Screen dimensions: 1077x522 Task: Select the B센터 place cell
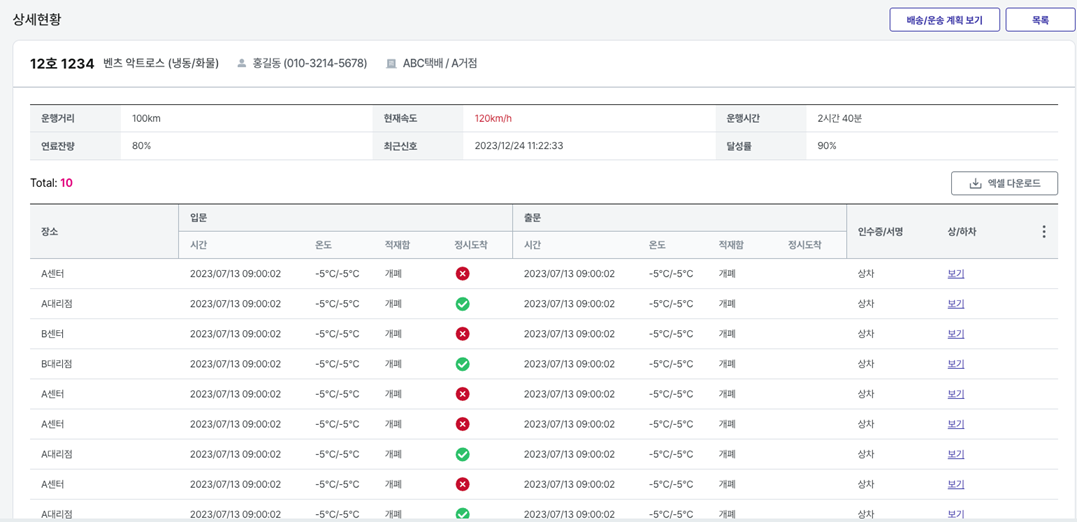(53, 334)
